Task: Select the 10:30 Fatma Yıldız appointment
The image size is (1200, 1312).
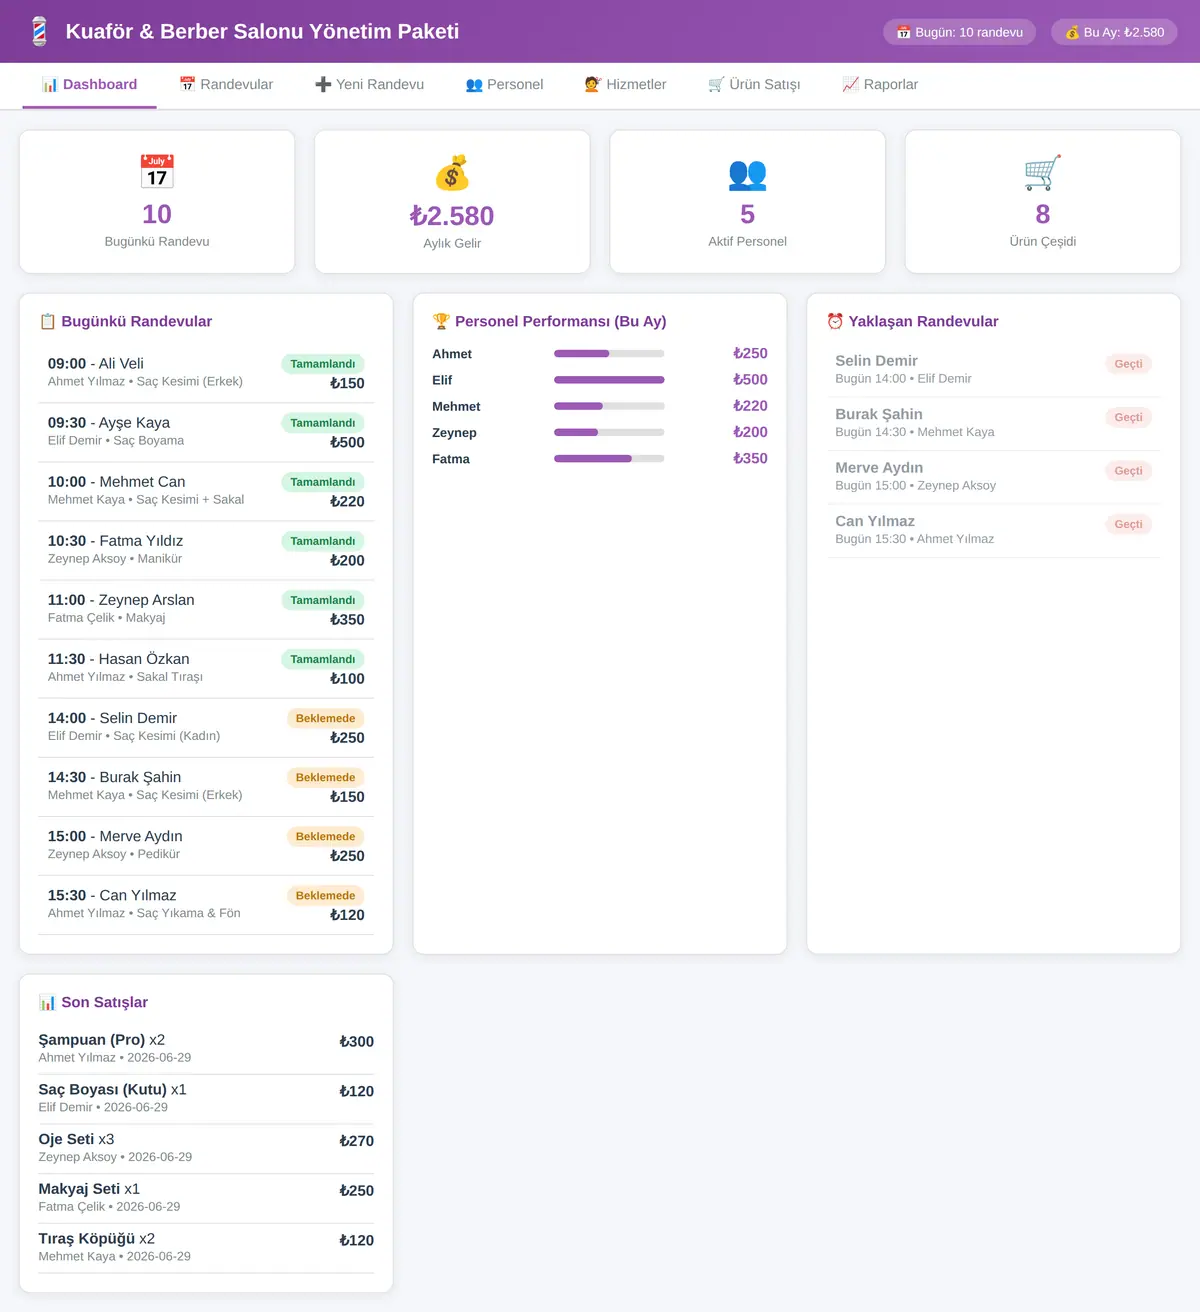Action: [x=206, y=550]
